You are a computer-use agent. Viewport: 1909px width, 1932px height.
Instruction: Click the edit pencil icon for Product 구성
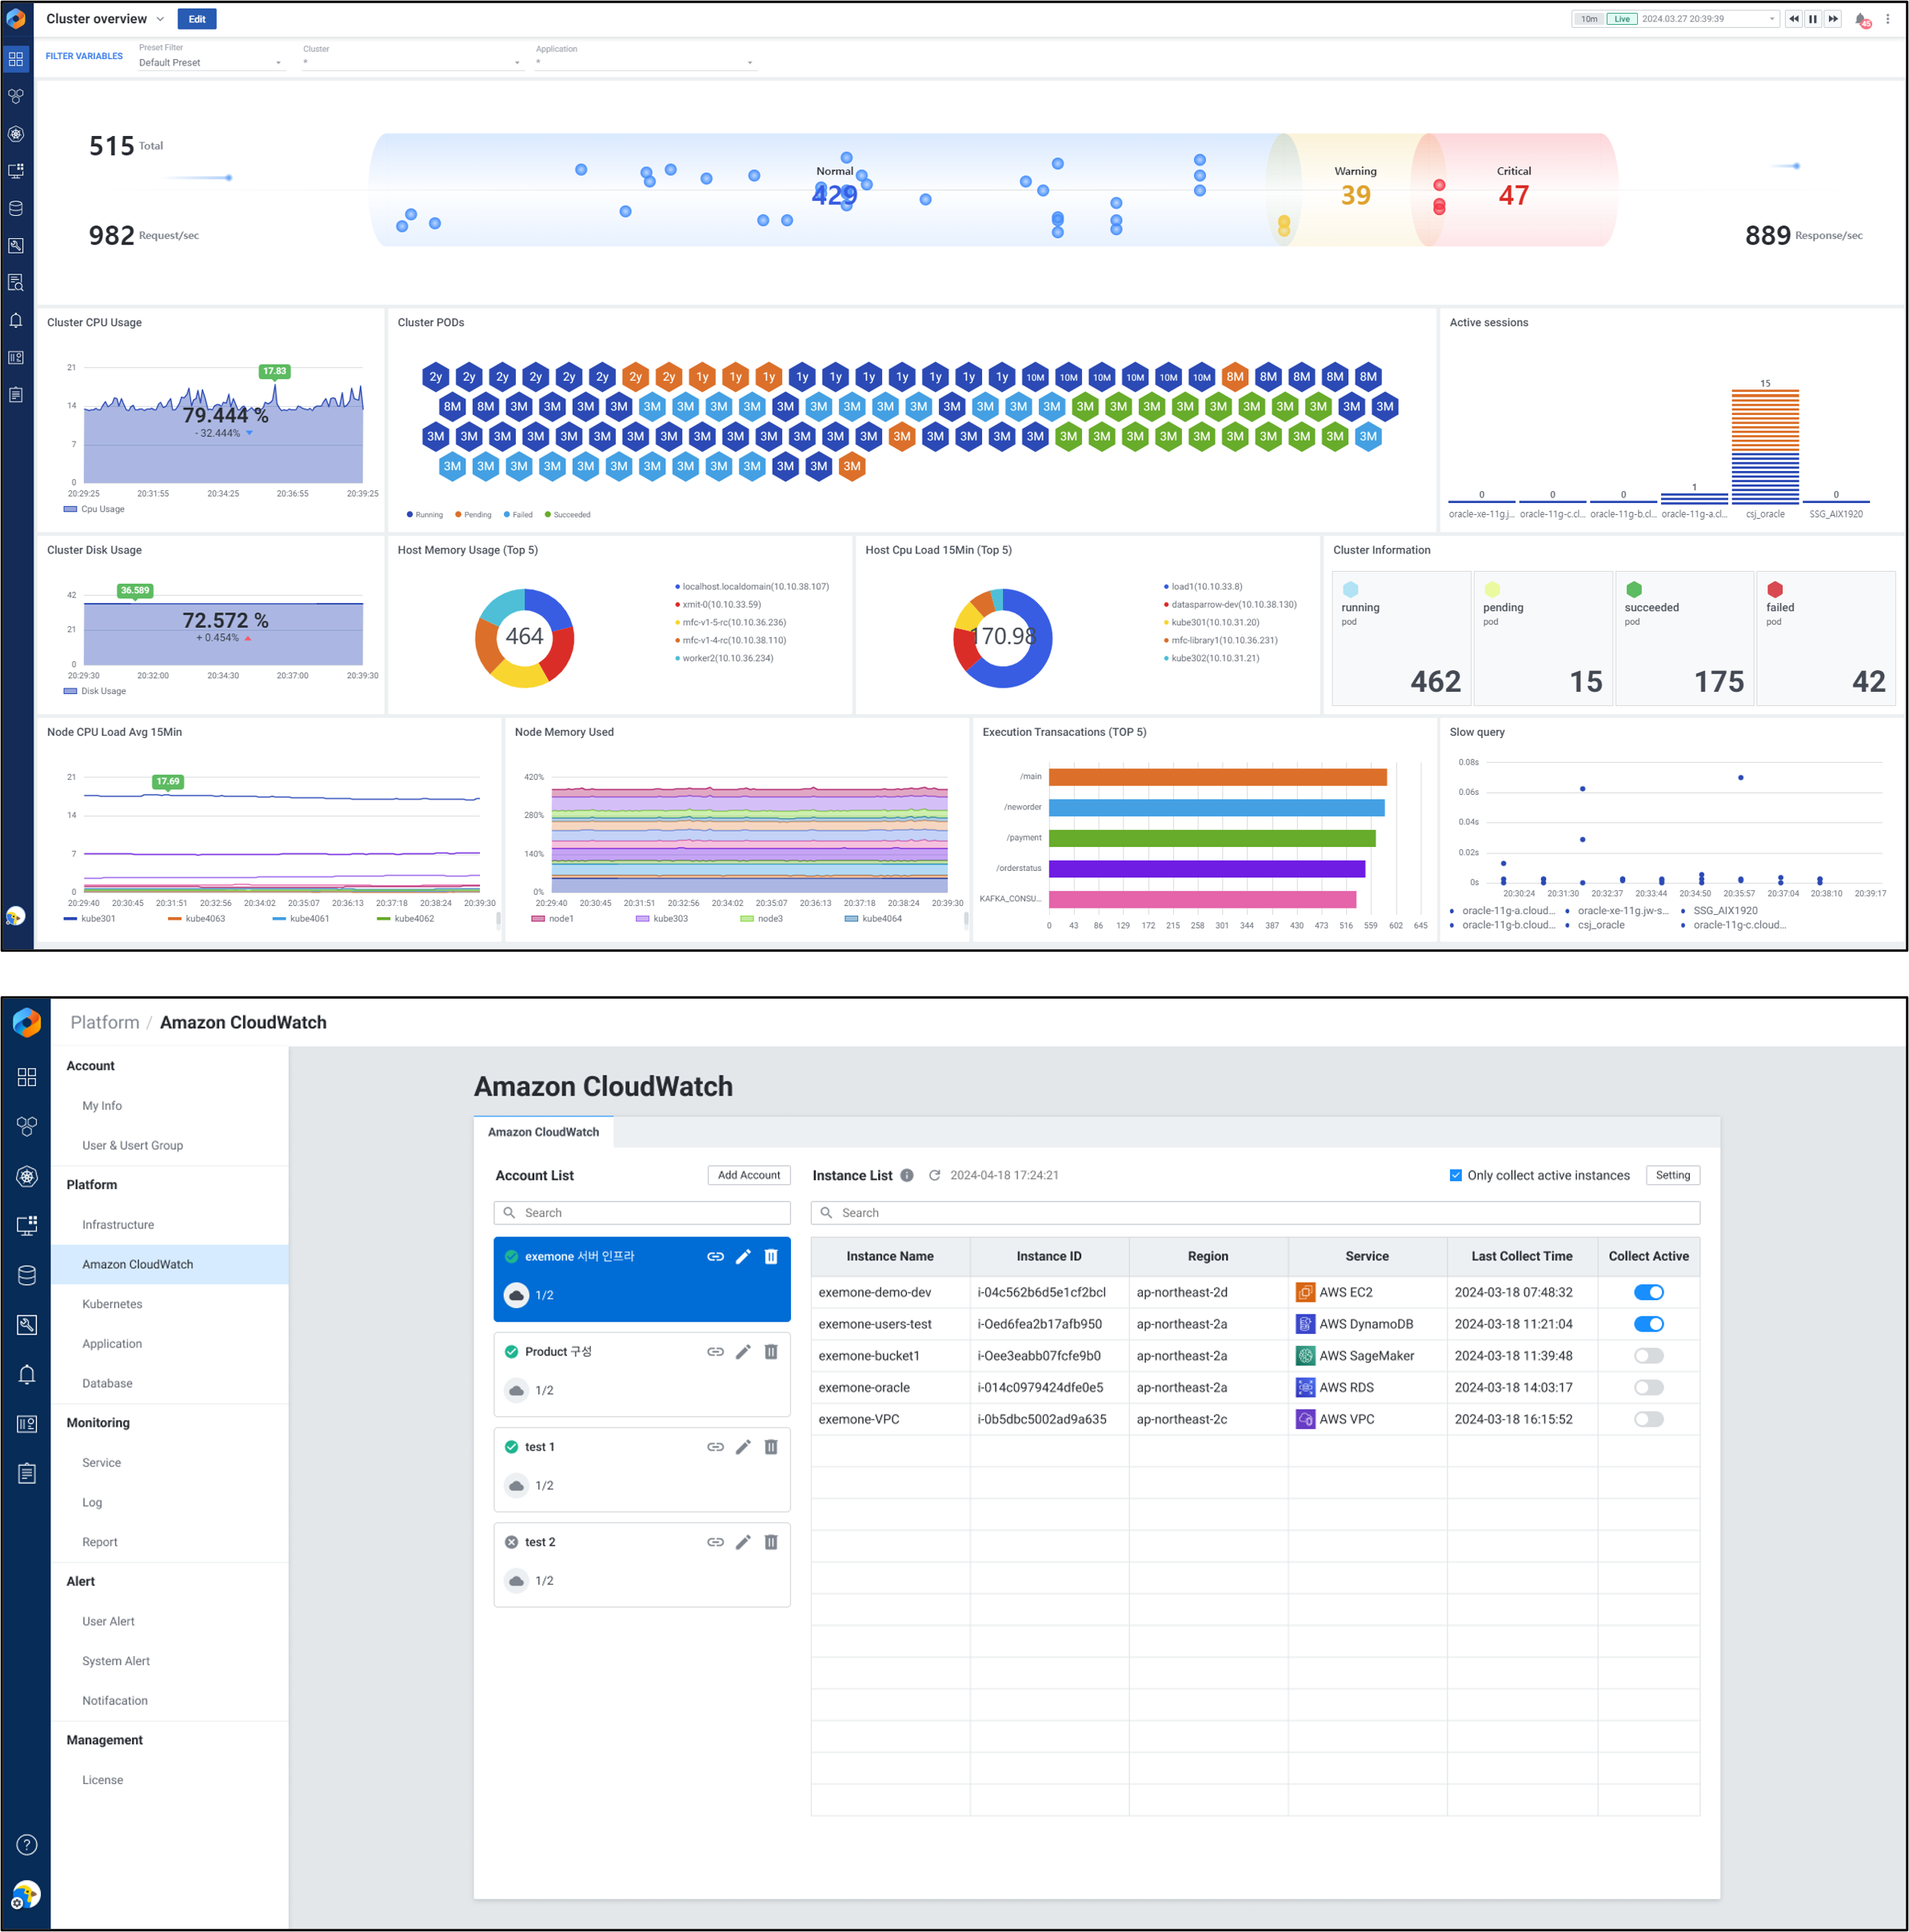click(x=743, y=1352)
